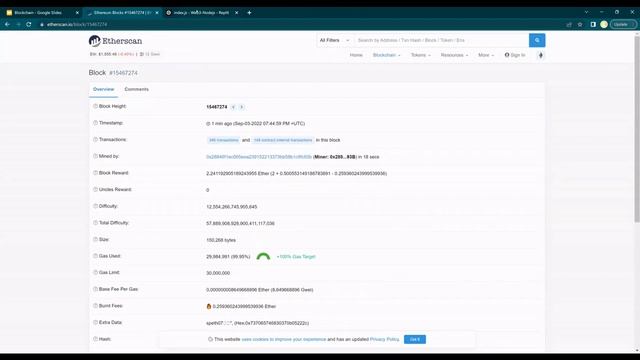Switch to the Overview tab
This screenshot has height=360, width=640.
coord(103,89)
